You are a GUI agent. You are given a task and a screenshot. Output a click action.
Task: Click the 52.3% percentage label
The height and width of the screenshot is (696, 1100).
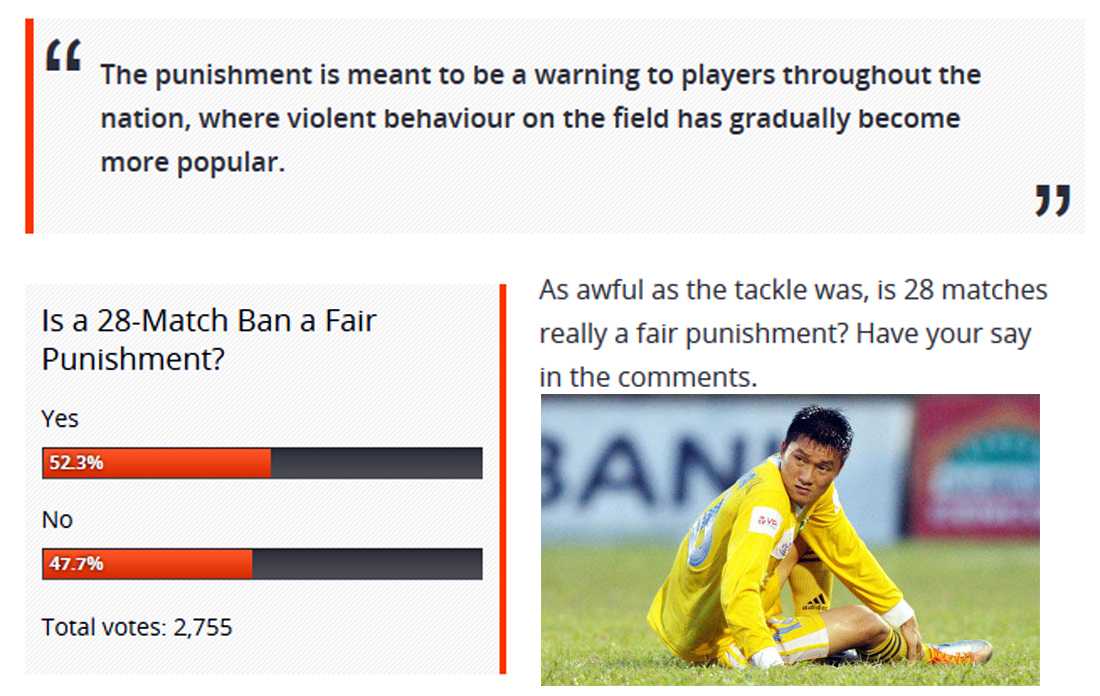pyautogui.click(x=77, y=463)
